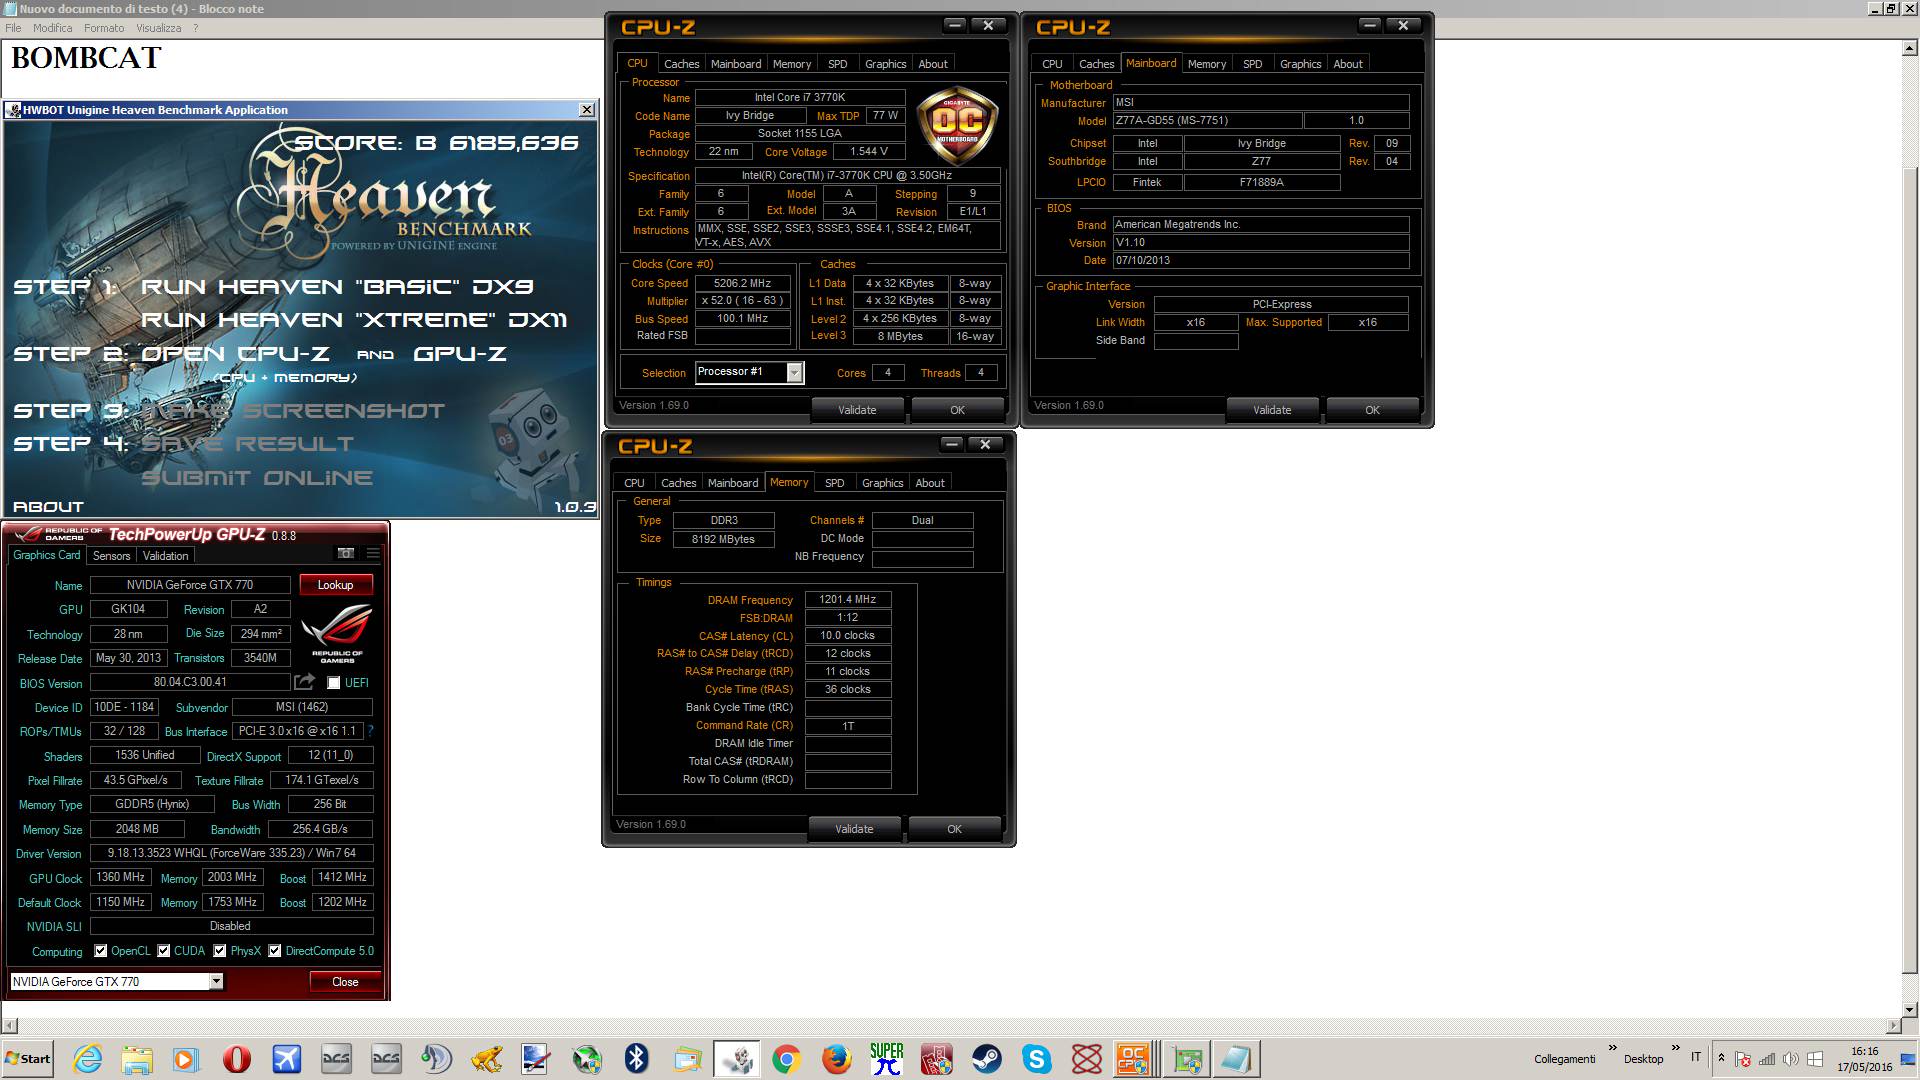
Task: Click the first DCS taskbar icon
Action: point(336,1058)
